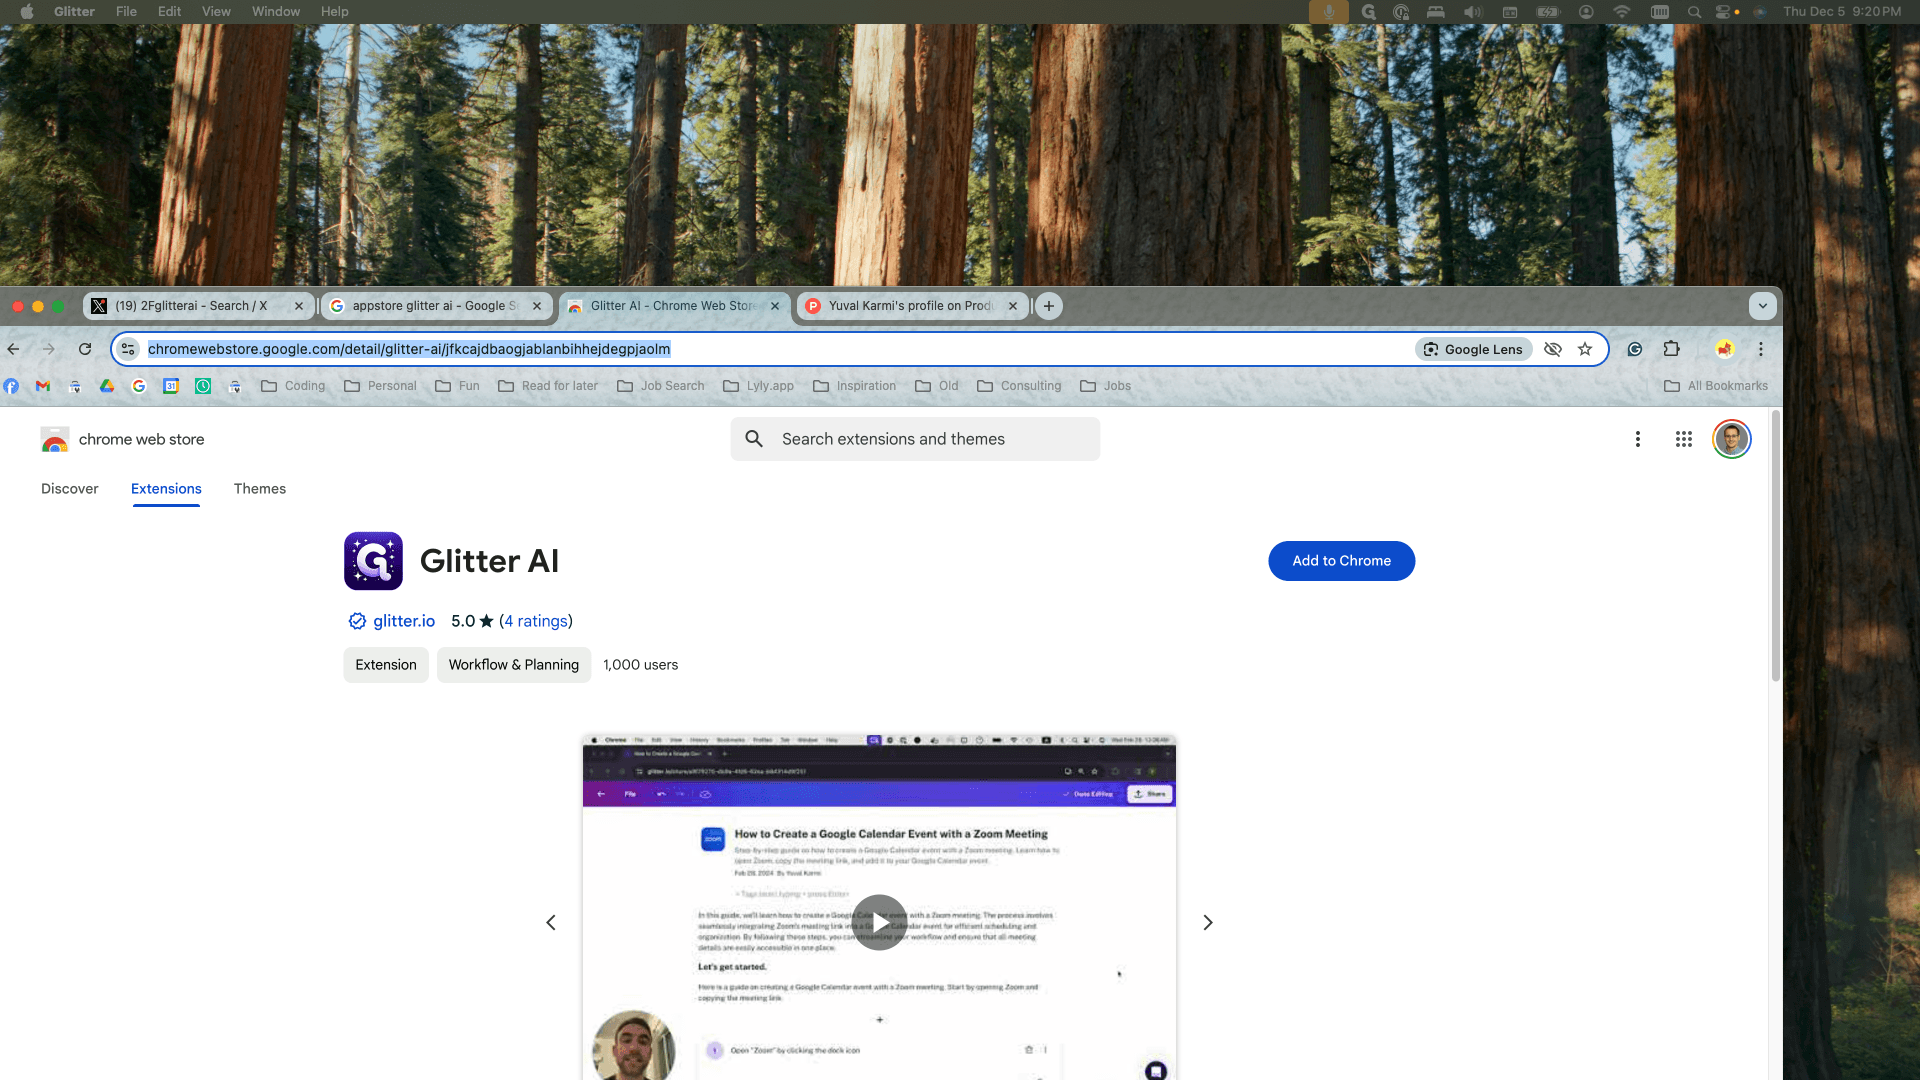
Task: Open the Google Drive bookmark icon
Action: (107, 386)
